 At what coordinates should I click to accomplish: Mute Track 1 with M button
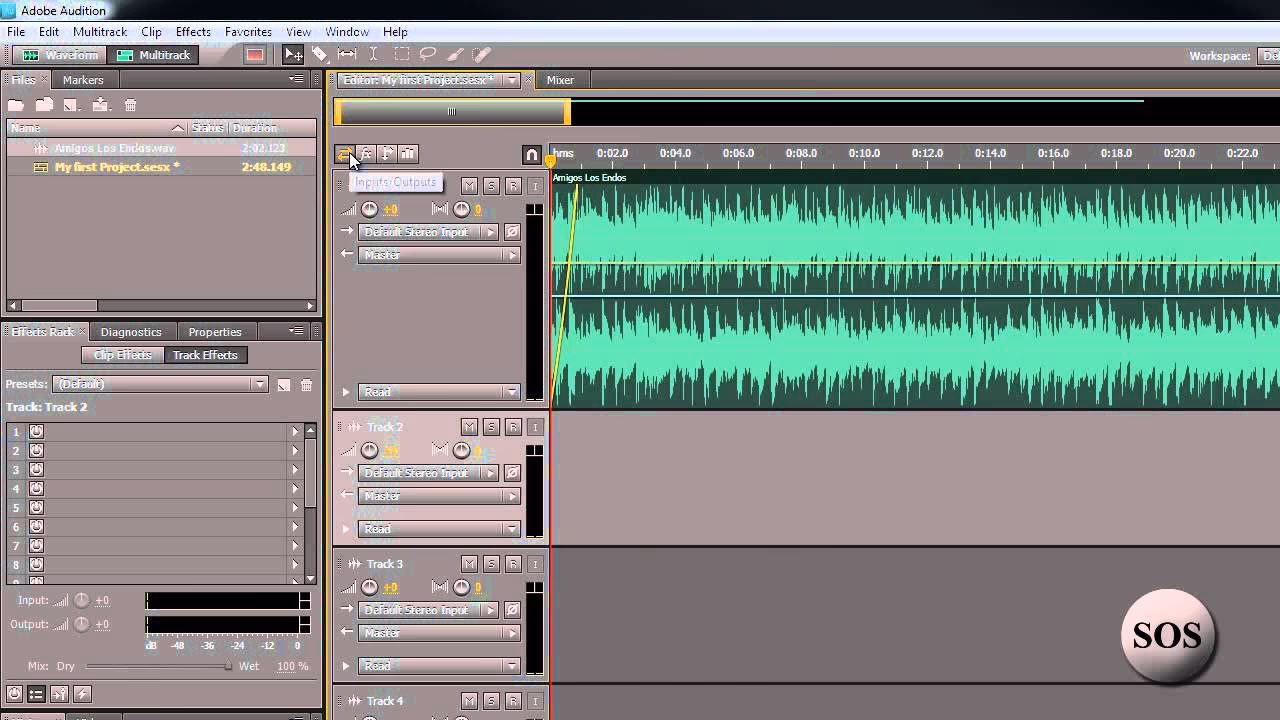coord(469,186)
